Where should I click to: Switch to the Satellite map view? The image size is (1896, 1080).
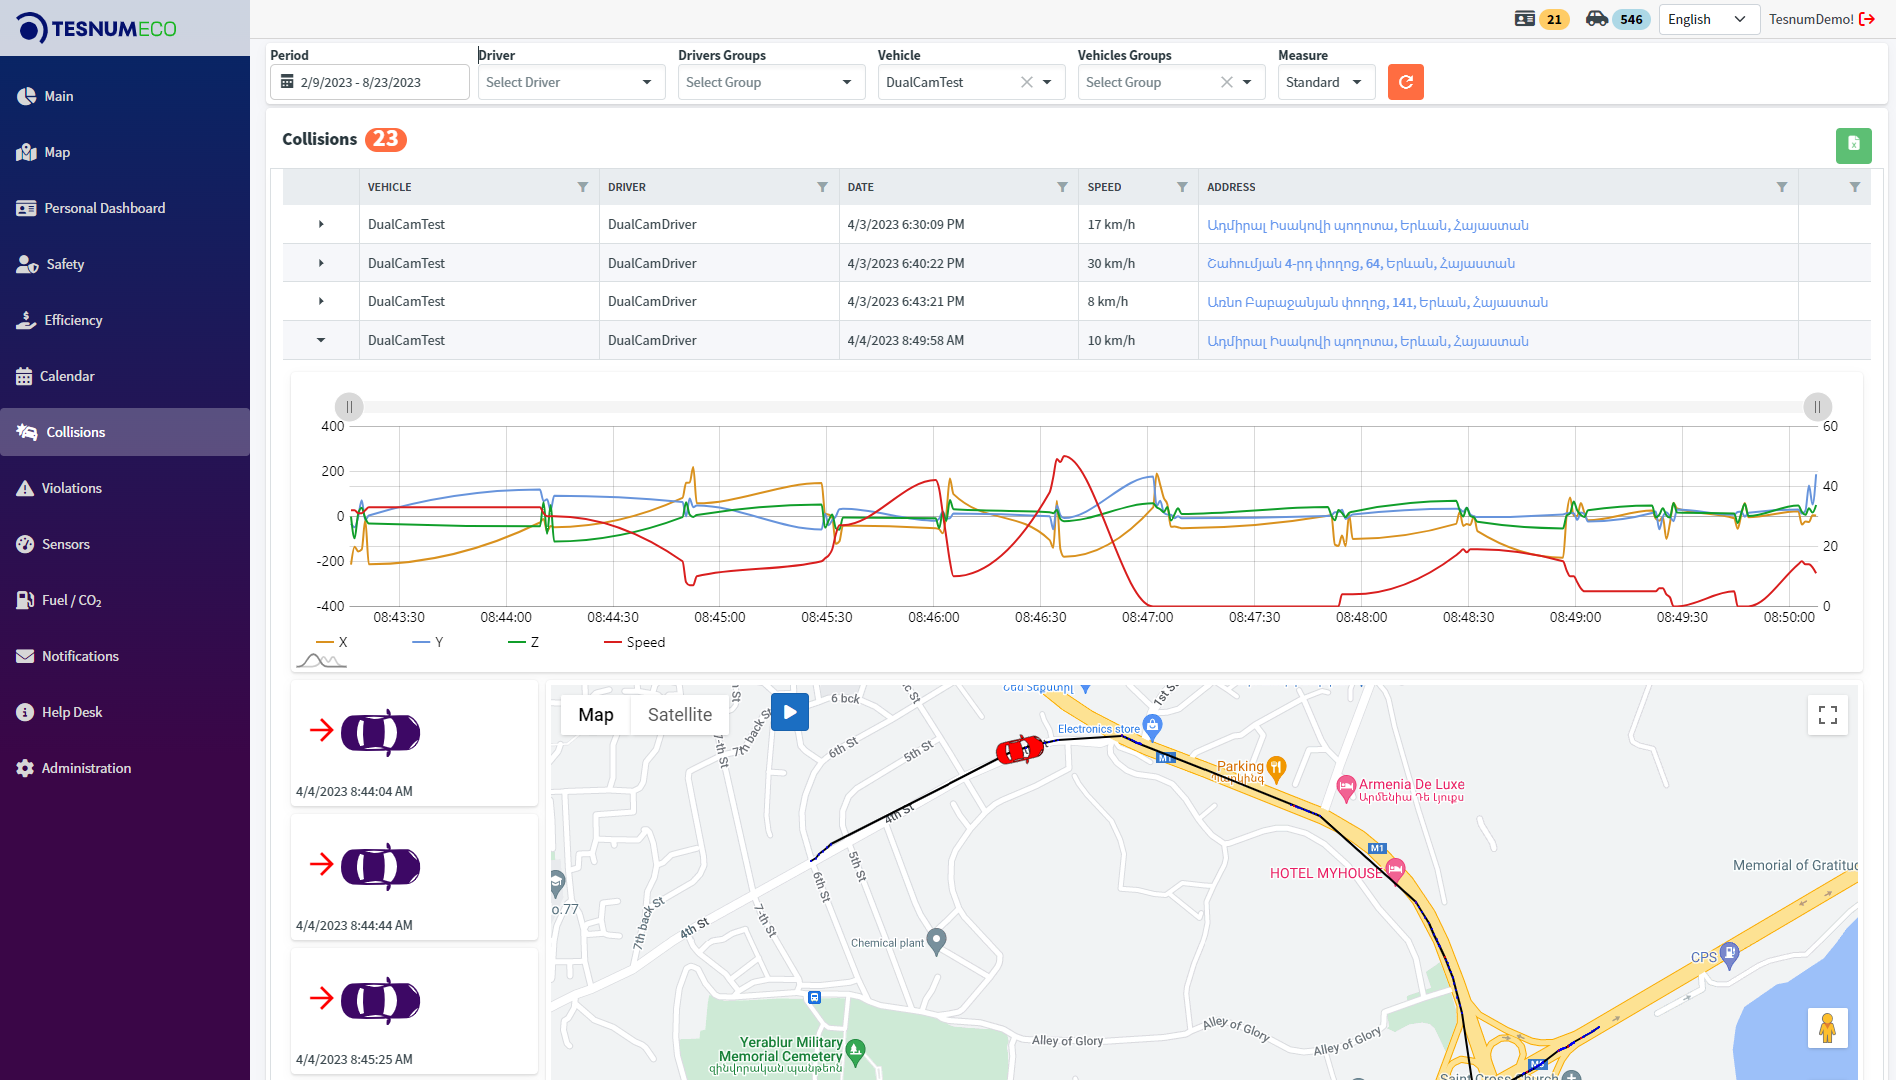tap(680, 714)
